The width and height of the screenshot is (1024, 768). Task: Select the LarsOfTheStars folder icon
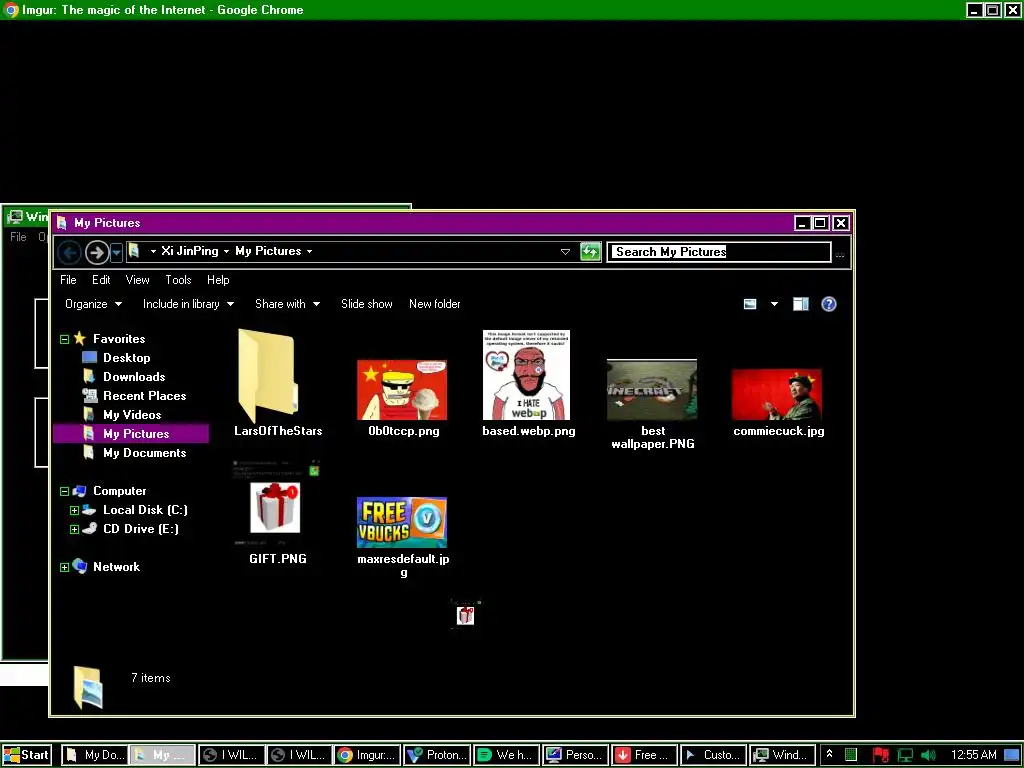pyautogui.click(x=268, y=376)
